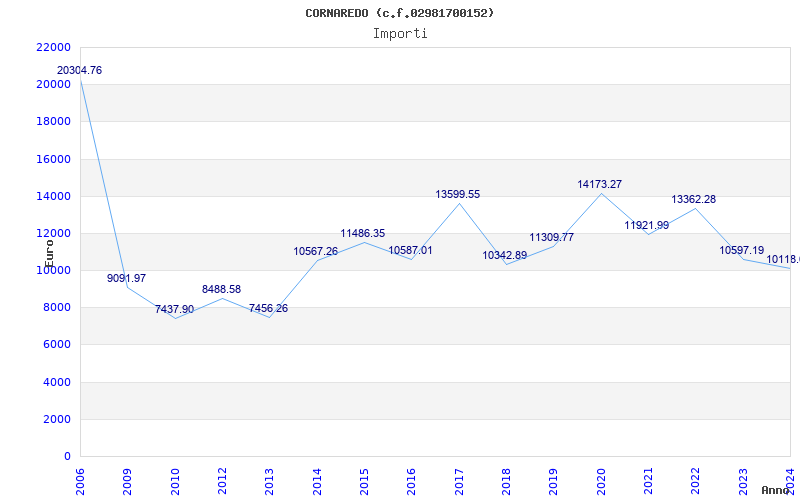Select the 2012 x-axis year label
The height and width of the screenshot is (500, 800).
222,481
